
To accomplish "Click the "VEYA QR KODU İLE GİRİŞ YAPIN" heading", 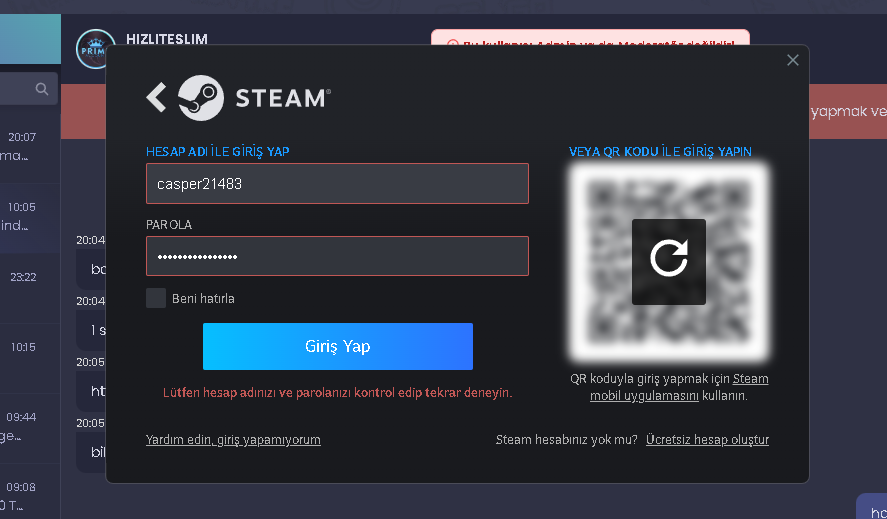I will tap(660, 152).
